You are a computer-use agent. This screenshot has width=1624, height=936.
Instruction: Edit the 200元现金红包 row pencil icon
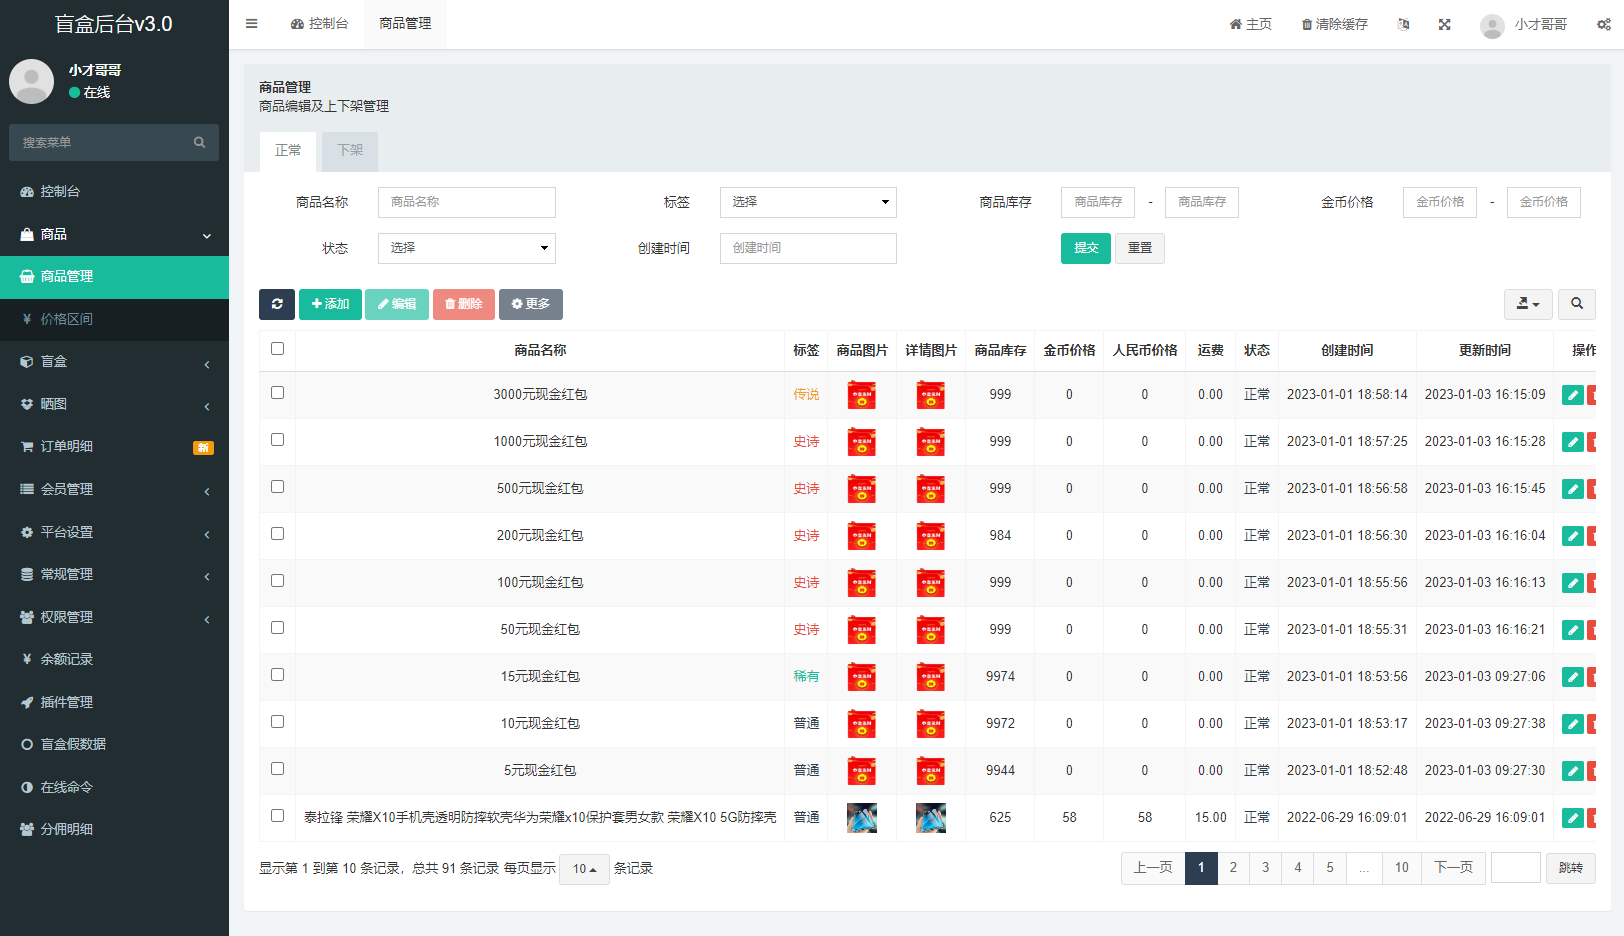[x=1573, y=536]
